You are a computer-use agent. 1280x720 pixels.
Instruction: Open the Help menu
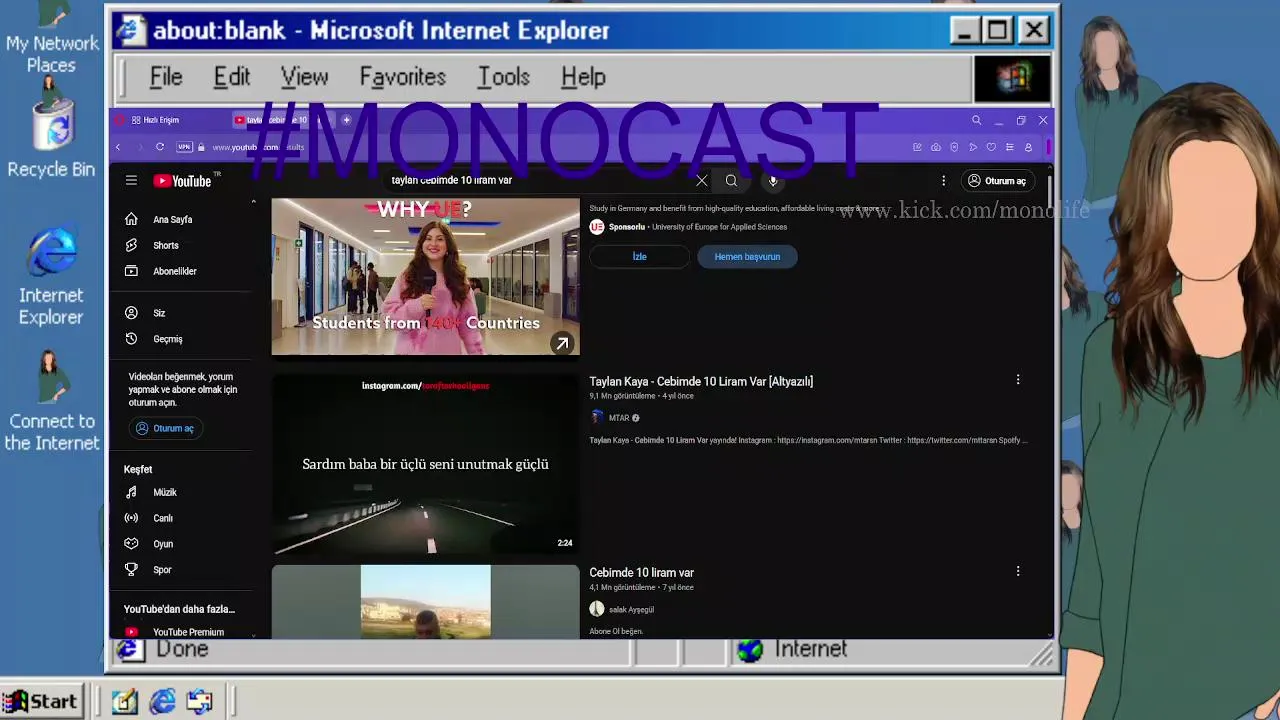pos(583,77)
